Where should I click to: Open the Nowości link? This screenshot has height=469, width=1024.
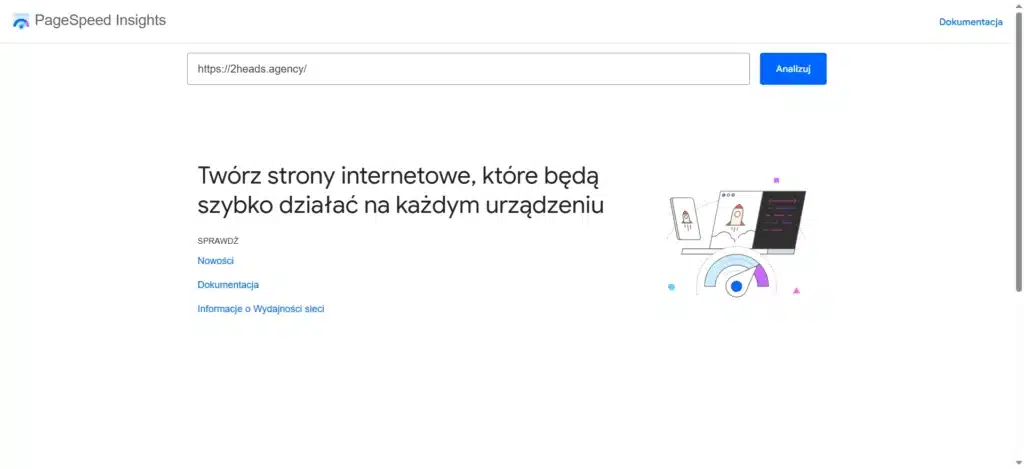216,261
